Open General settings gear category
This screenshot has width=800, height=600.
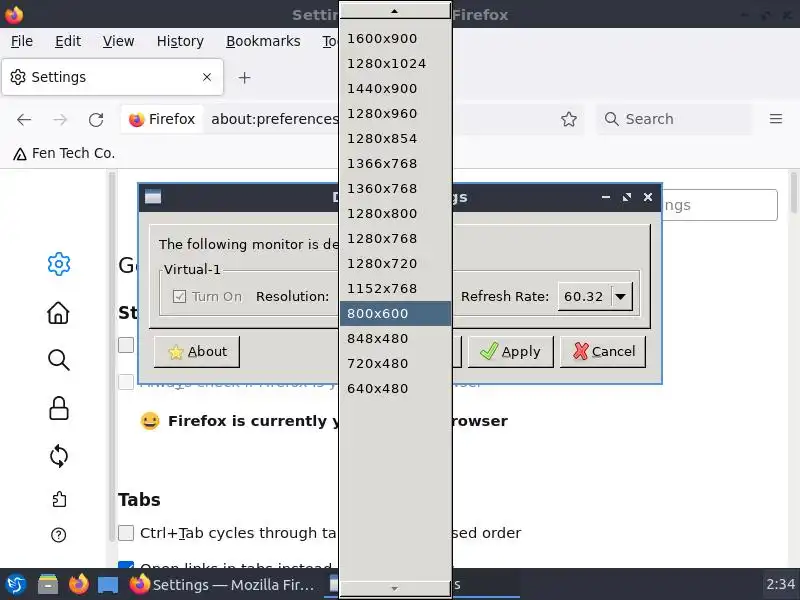pos(59,264)
